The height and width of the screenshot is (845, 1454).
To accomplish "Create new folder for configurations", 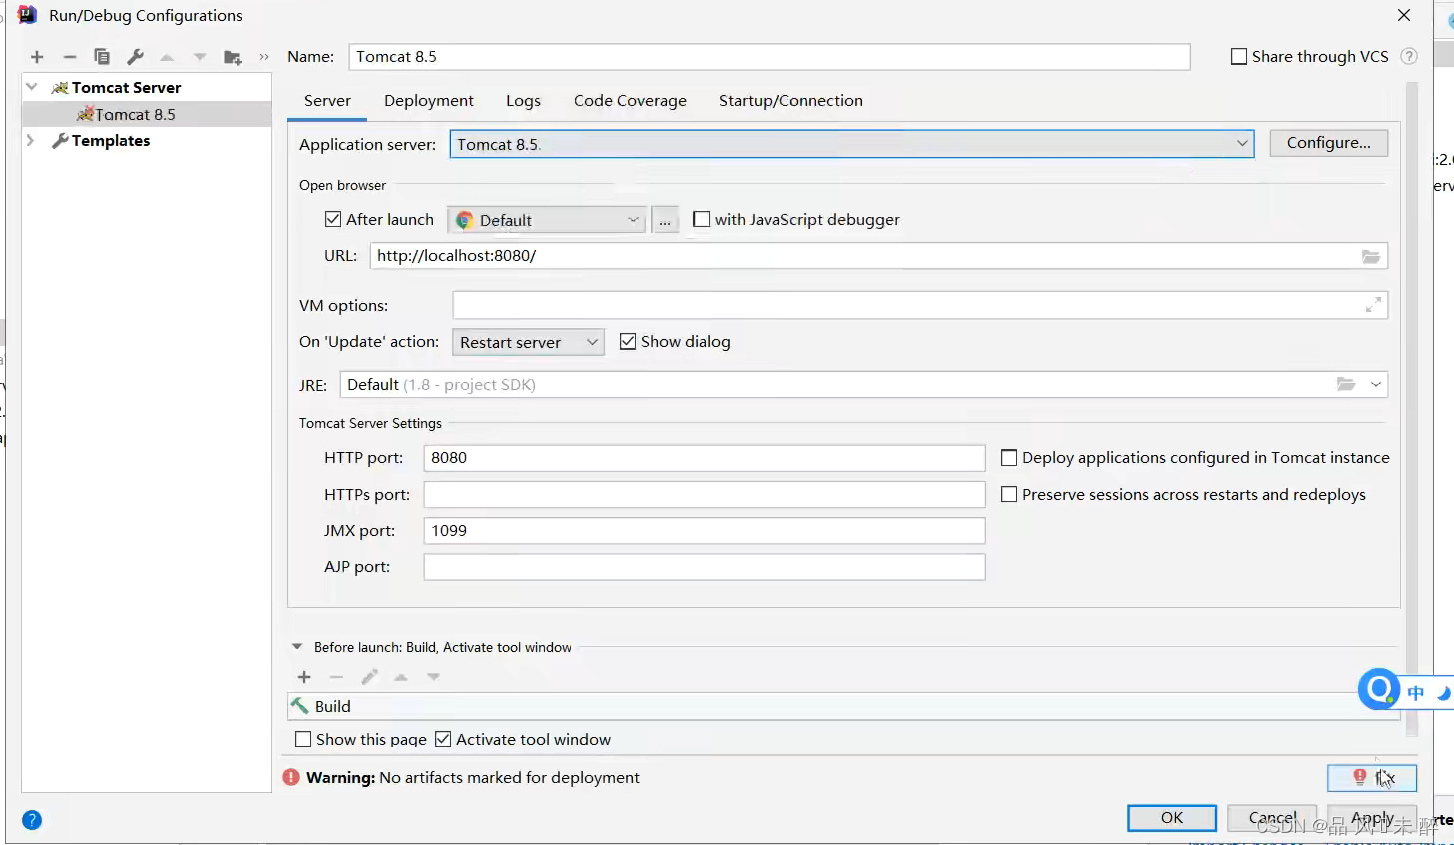I will click(x=232, y=57).
